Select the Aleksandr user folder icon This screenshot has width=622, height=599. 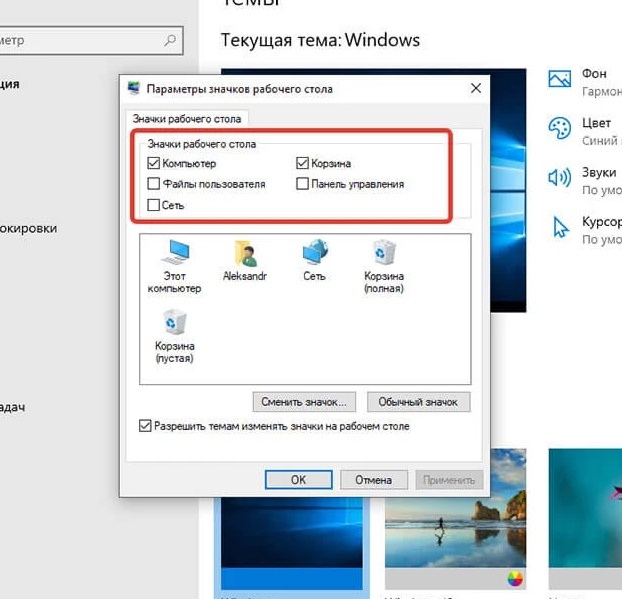[x=245, y=253]
